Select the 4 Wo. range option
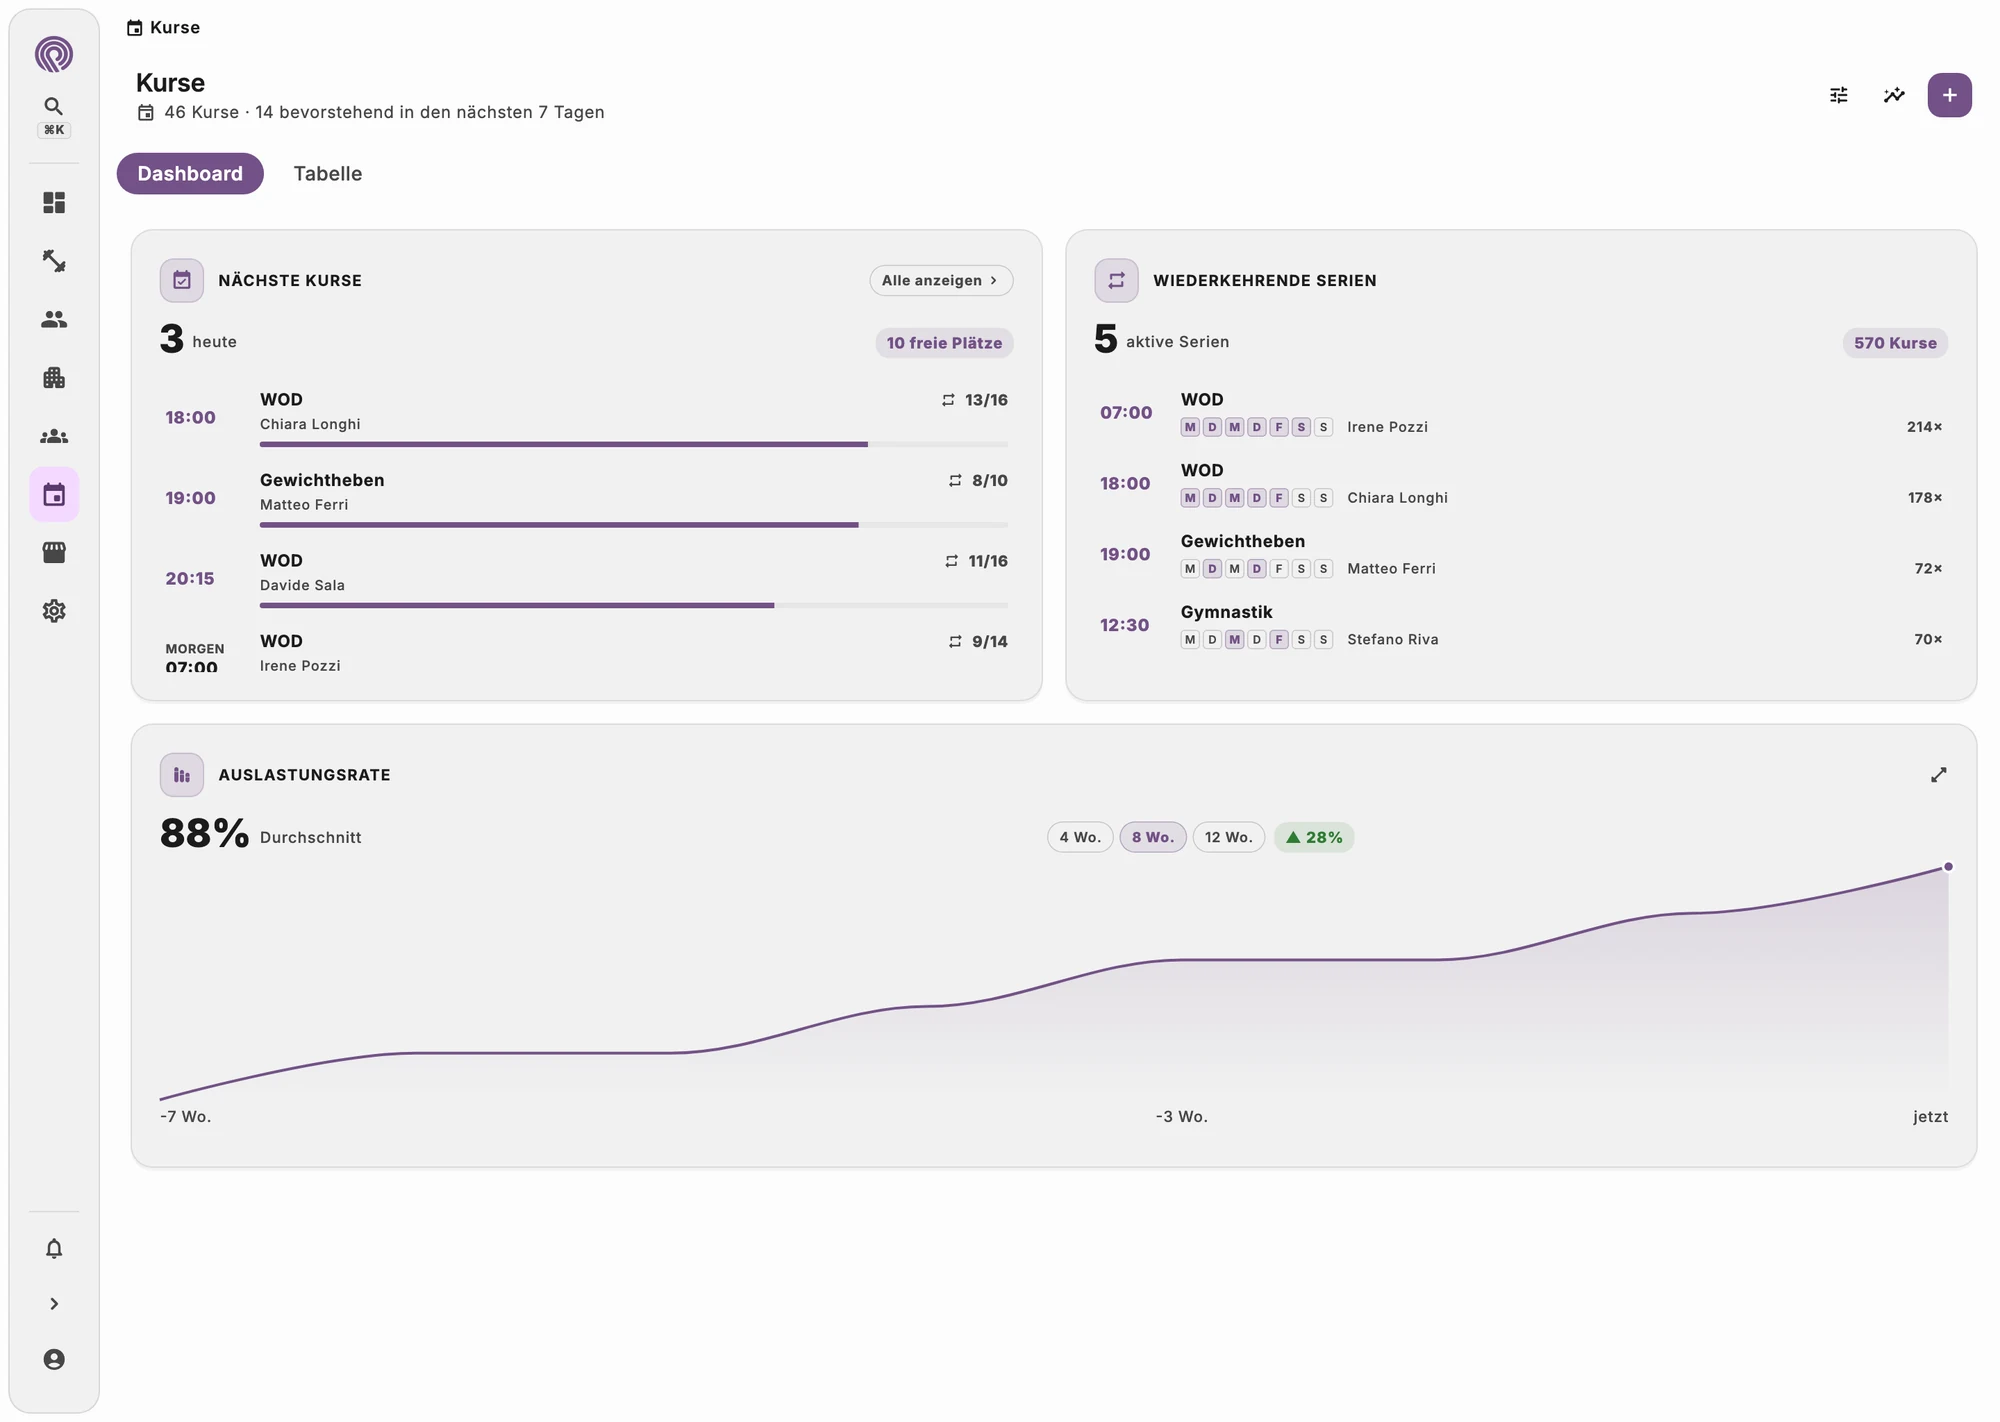This screenshot has width=2000, height=1422. pos(1080,837)
